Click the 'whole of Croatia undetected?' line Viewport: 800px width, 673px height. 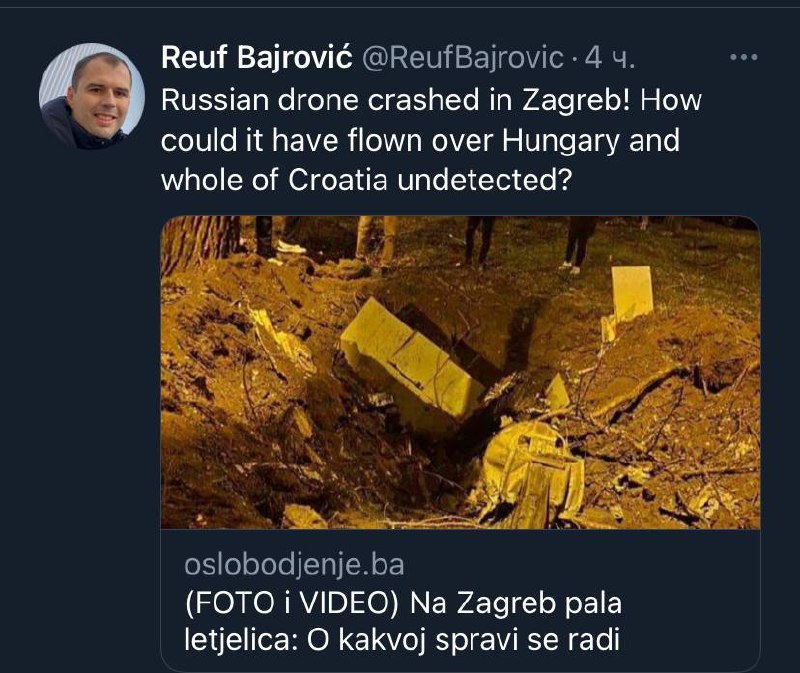click(x=365, y=180)
